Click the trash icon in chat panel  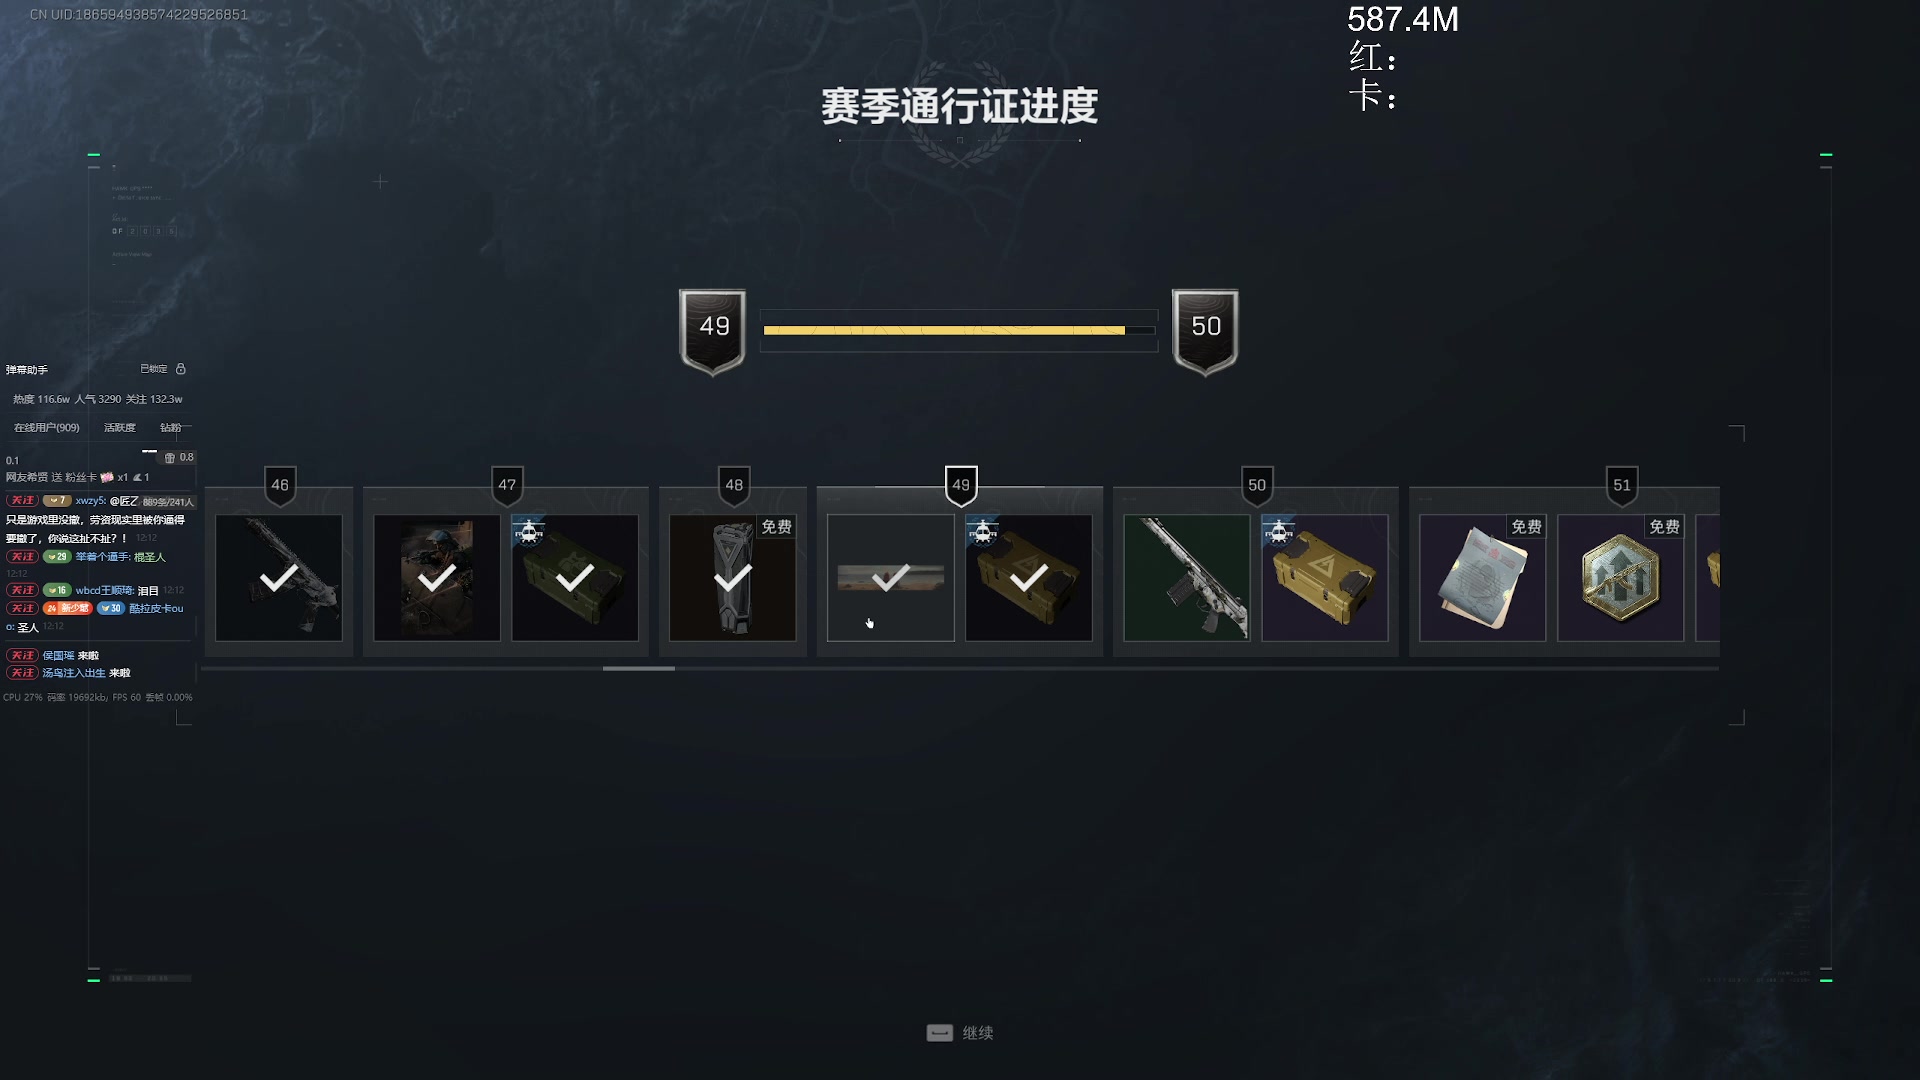(x=170, y=458)
